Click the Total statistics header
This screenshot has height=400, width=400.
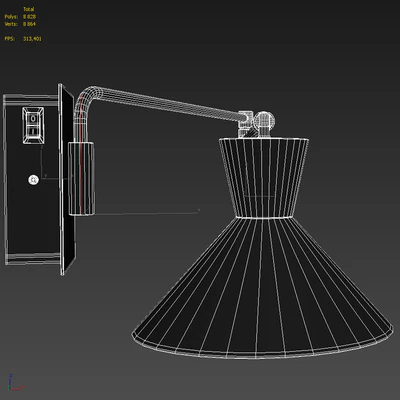point(29,9)
